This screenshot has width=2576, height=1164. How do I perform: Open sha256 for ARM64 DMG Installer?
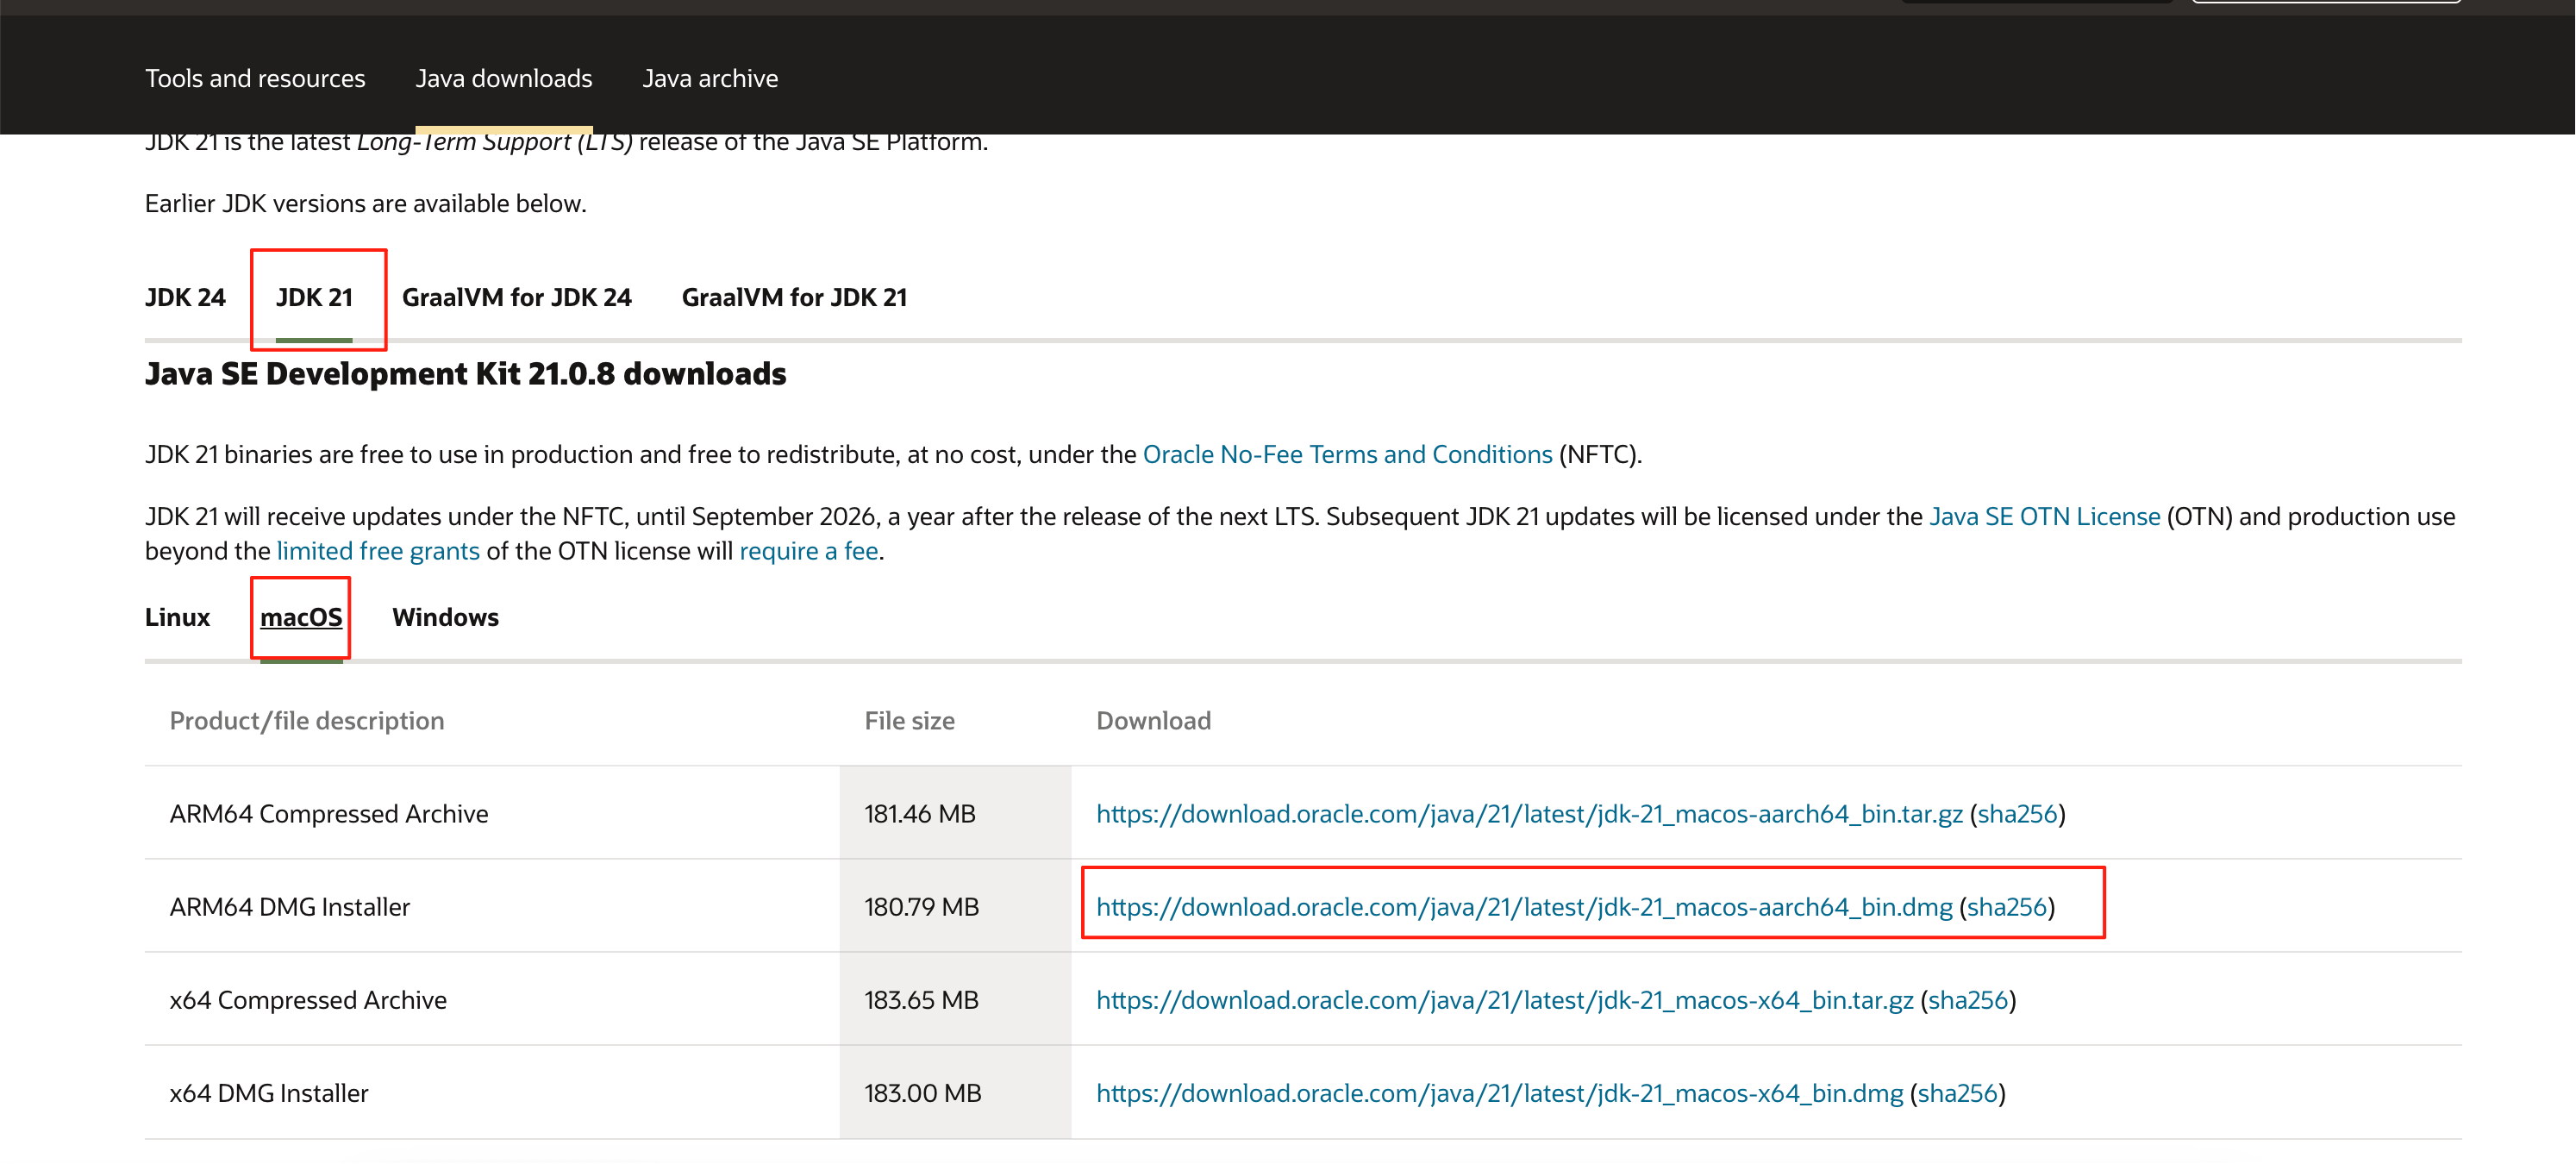(2007, 907)
